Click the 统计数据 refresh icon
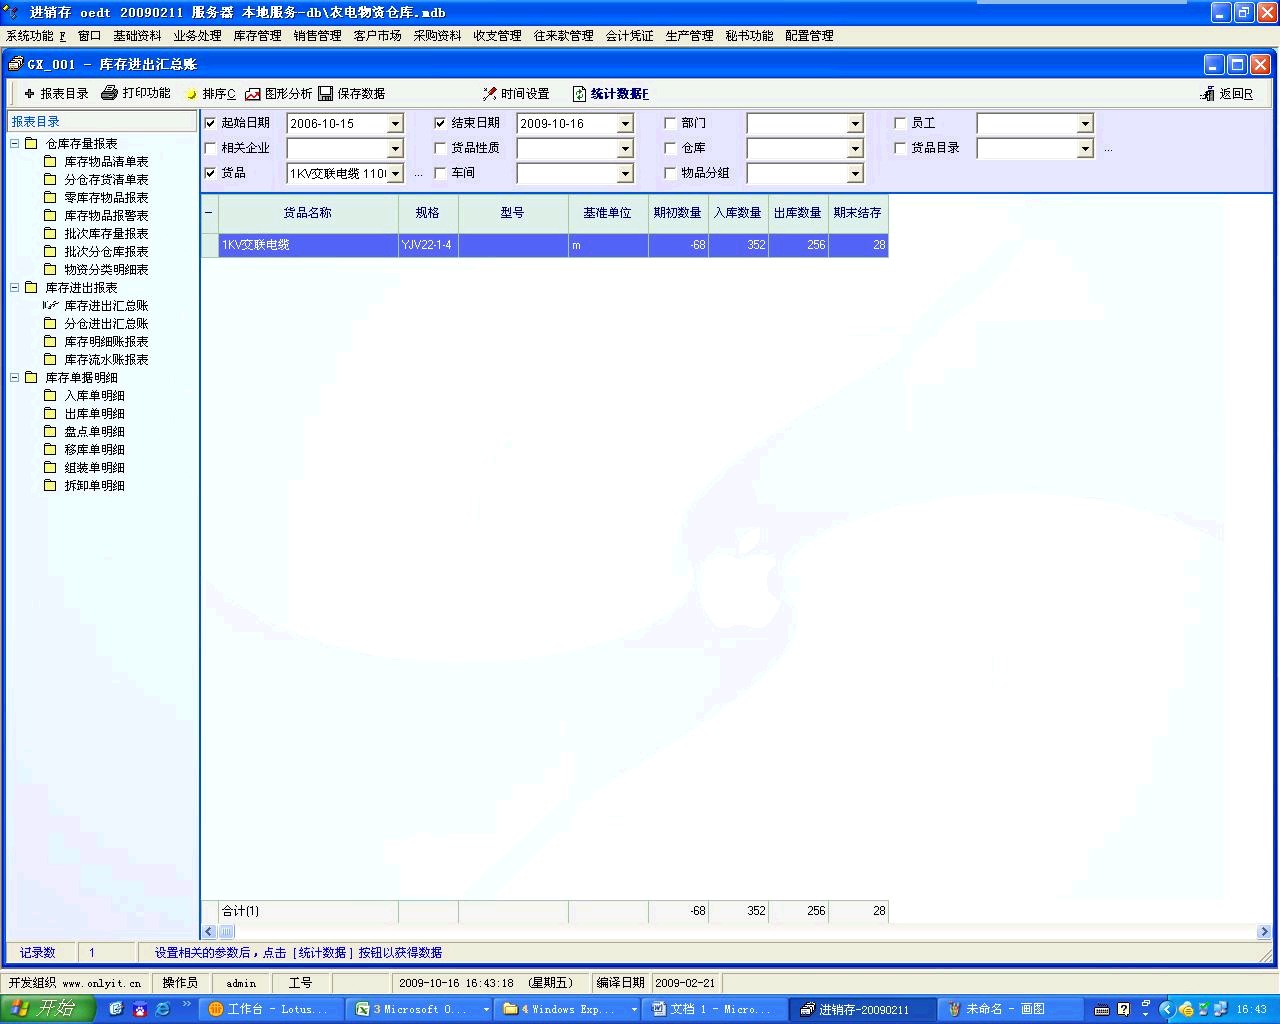The width and height of the screenshot is (1280, 1024). [x=579, y=94]
